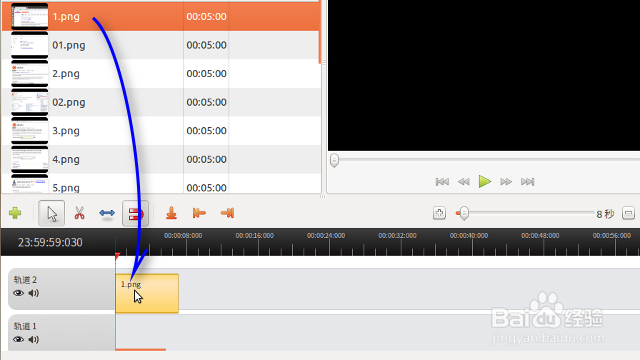Image resolution: width=640 pixels, height=360 pixels.
Task: Fast forward the preview
Action: pos(506,182)
